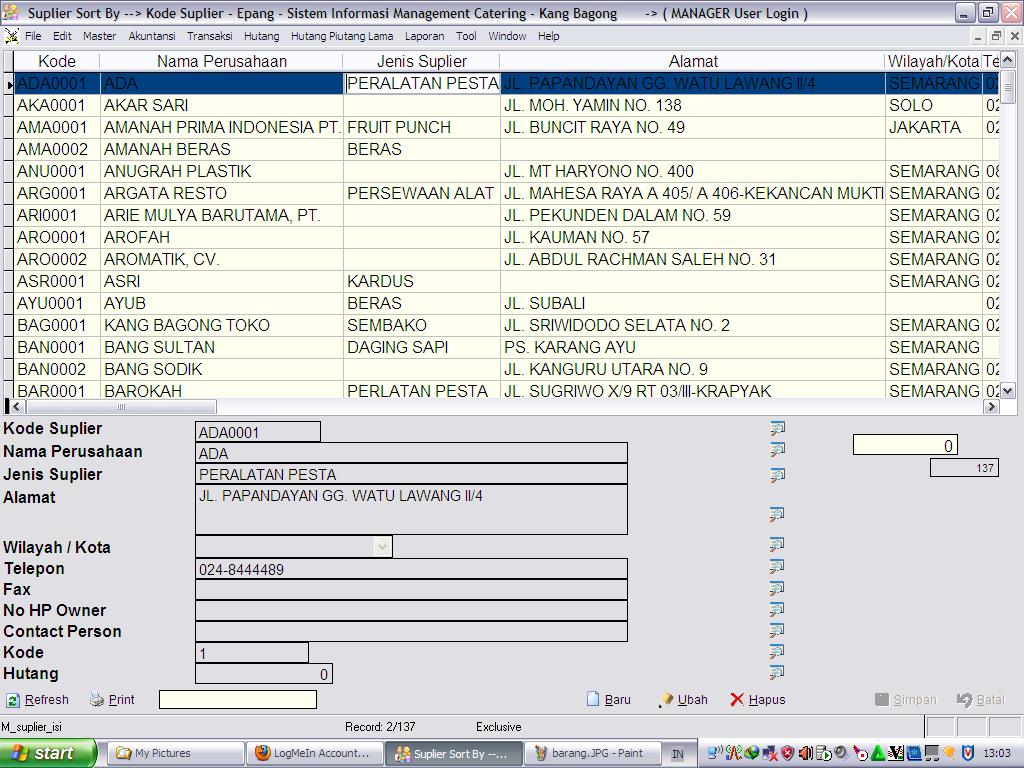Click the Hapus red X icon

(x=737, y=700)
